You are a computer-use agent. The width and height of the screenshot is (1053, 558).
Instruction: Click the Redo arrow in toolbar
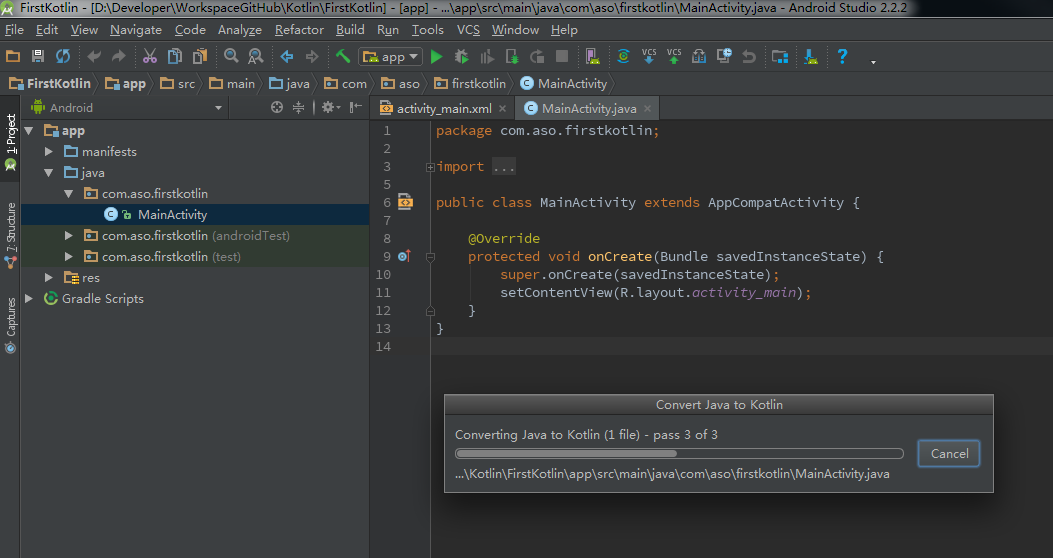pos(118,56)
